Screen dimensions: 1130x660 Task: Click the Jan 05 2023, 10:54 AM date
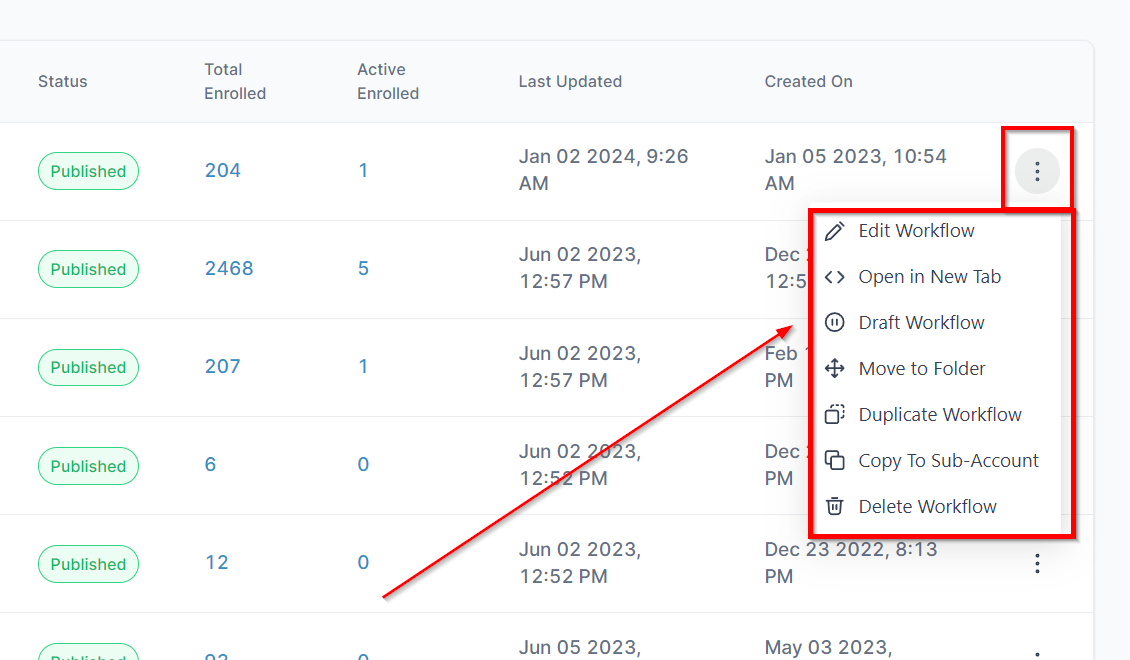(855, 170)
